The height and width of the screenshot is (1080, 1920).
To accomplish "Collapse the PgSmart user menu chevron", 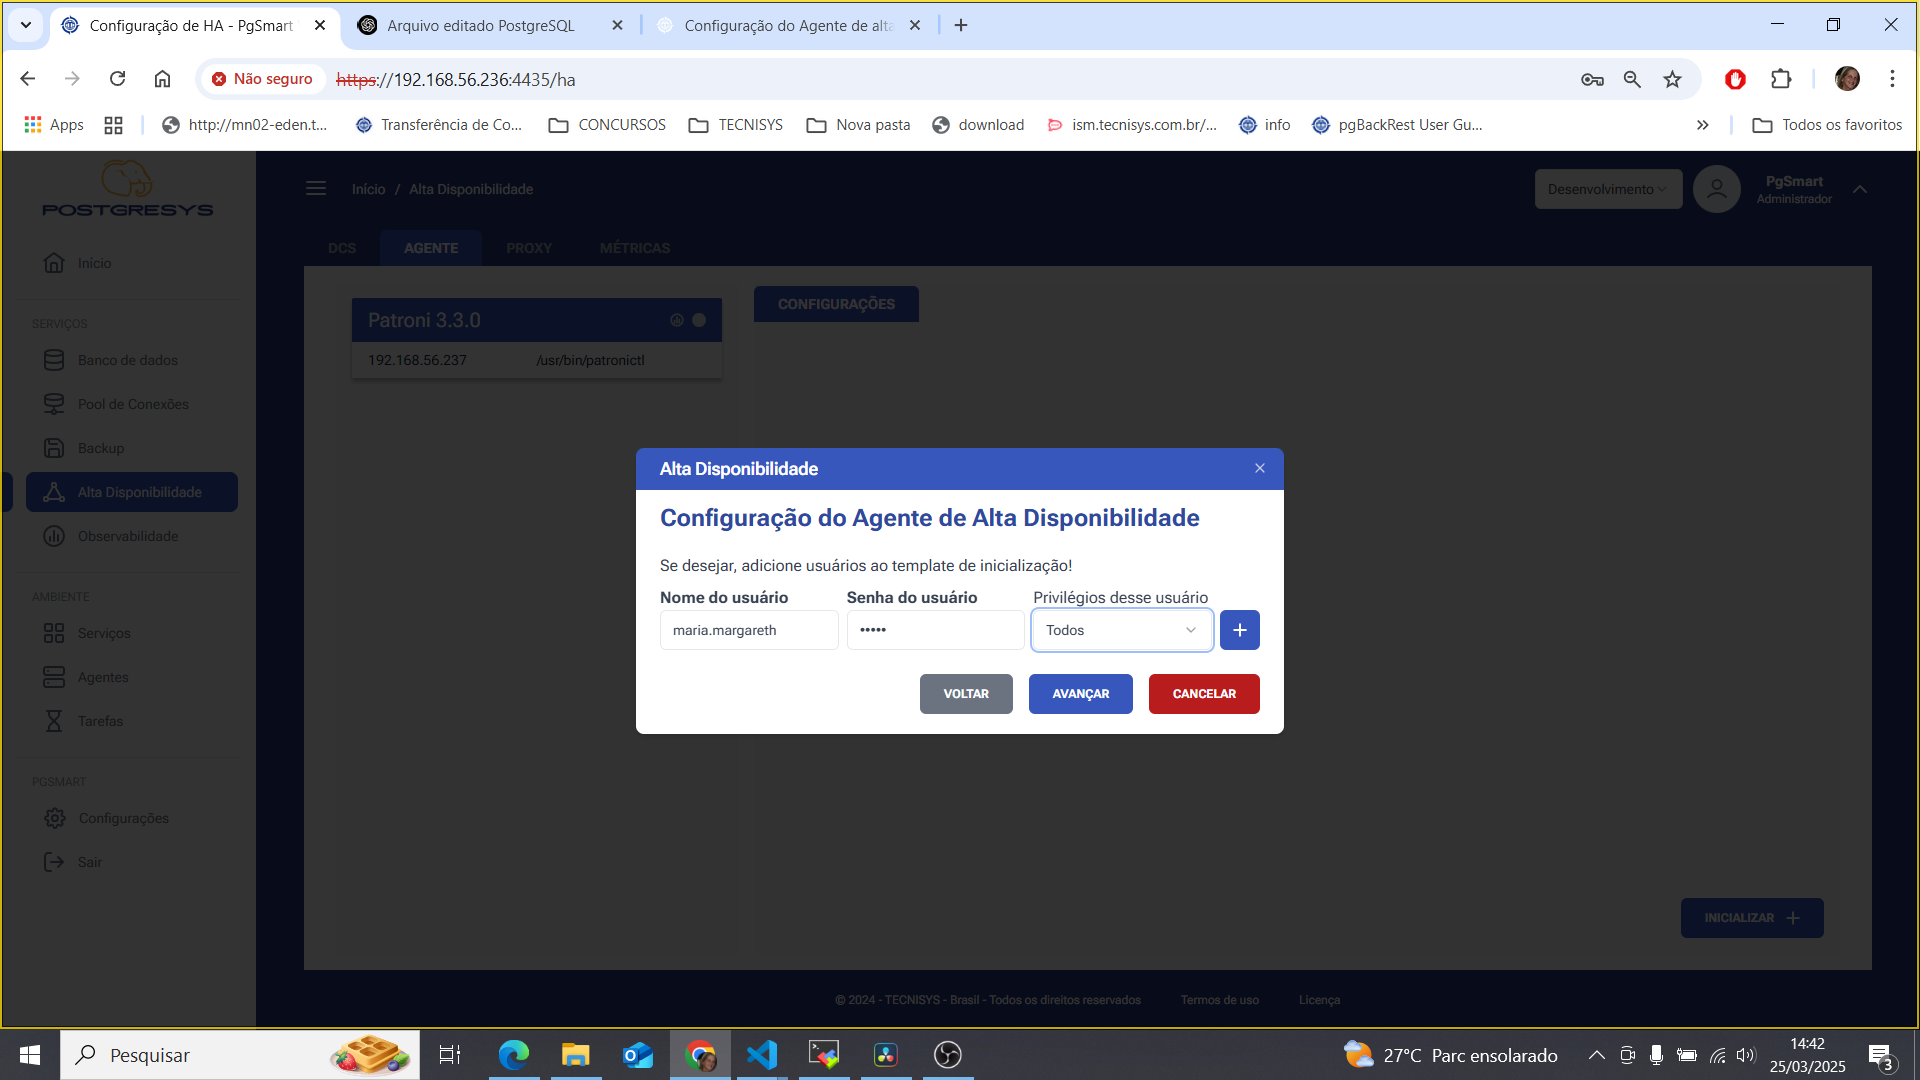I will (x=1860, y=189).
